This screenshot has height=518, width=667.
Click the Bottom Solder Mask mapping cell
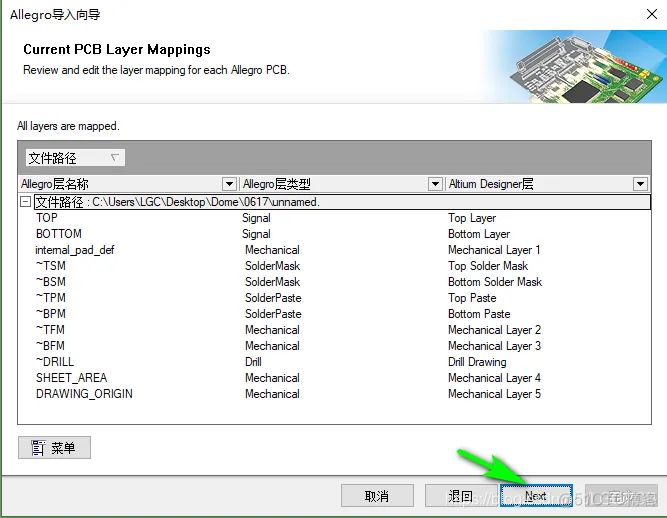pyautogui.click(x=495, y=282)
